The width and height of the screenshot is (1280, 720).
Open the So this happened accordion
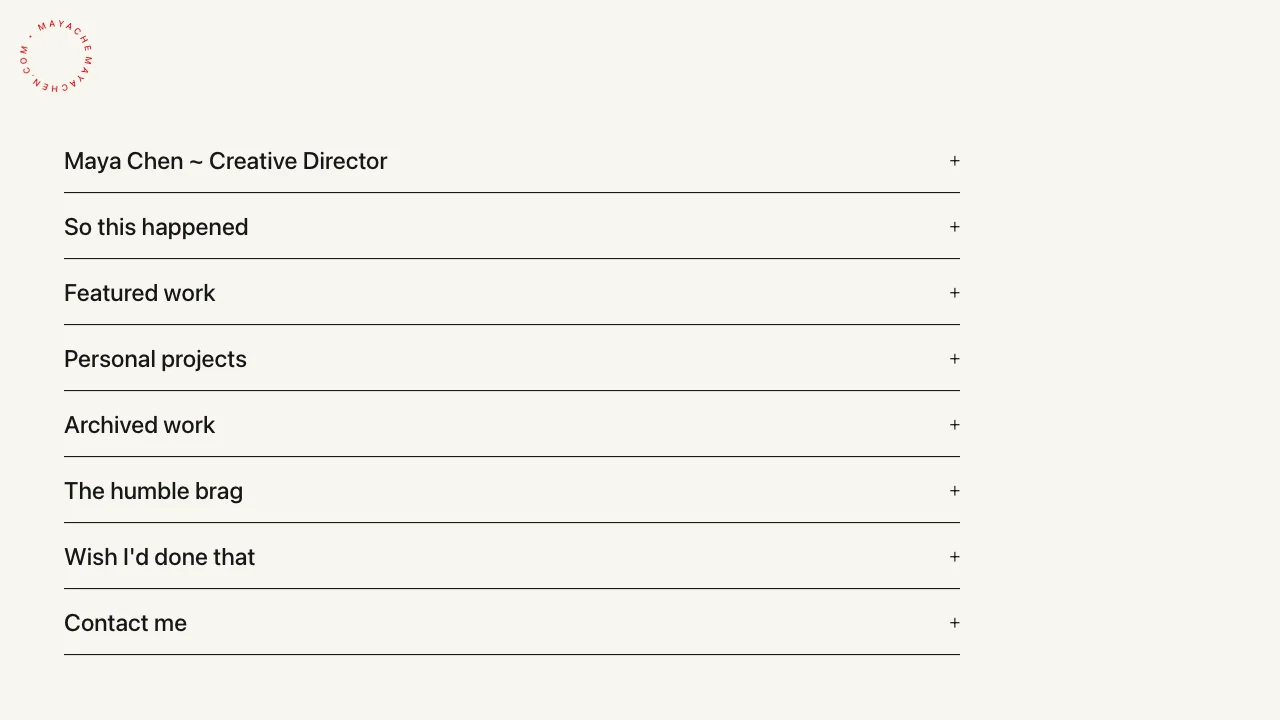[512, 227]
